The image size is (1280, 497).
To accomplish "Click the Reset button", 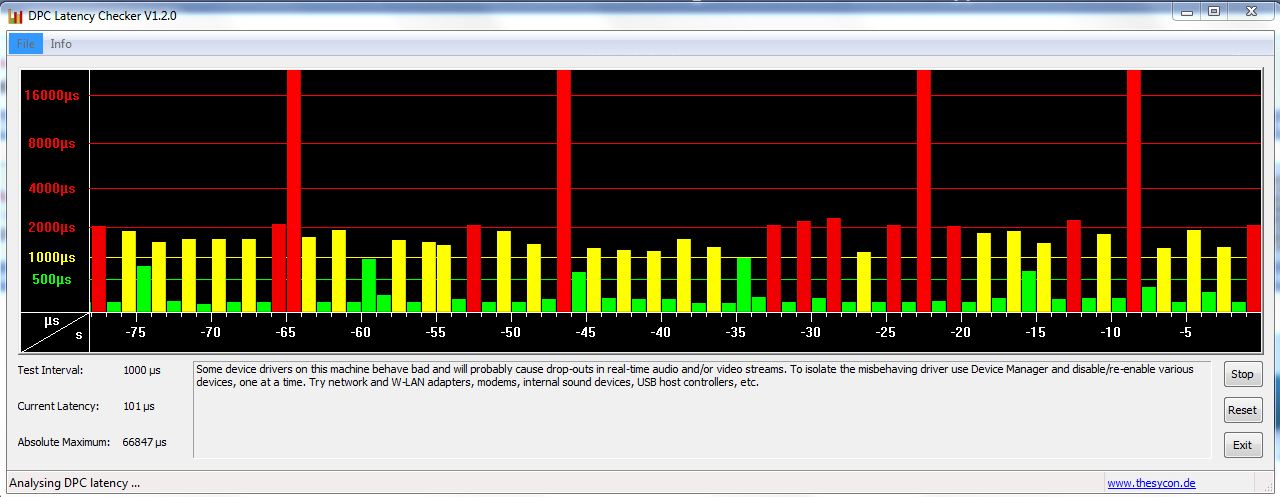I will click(1242, 410).
